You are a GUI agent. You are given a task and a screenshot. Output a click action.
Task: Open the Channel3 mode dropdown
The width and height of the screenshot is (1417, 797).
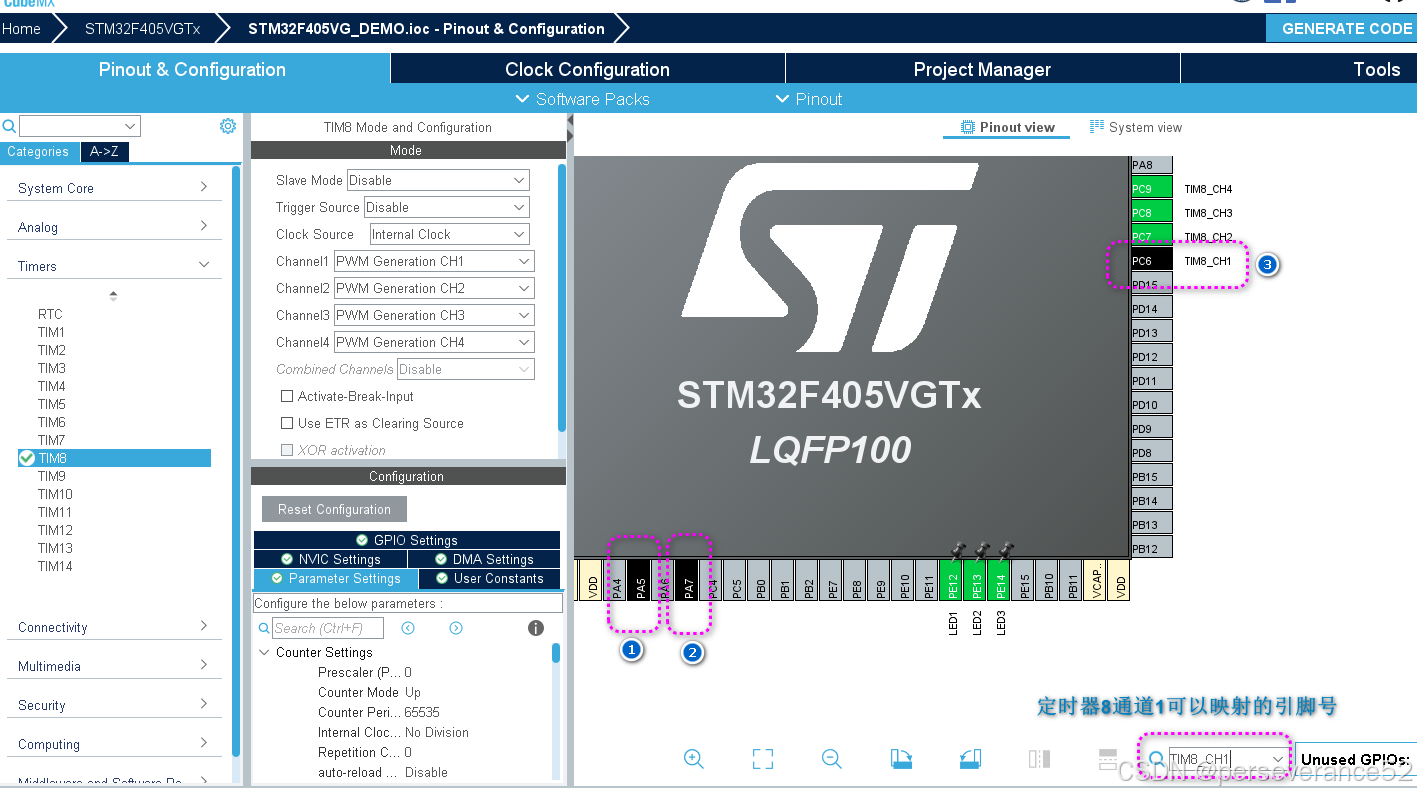point(434,315)
